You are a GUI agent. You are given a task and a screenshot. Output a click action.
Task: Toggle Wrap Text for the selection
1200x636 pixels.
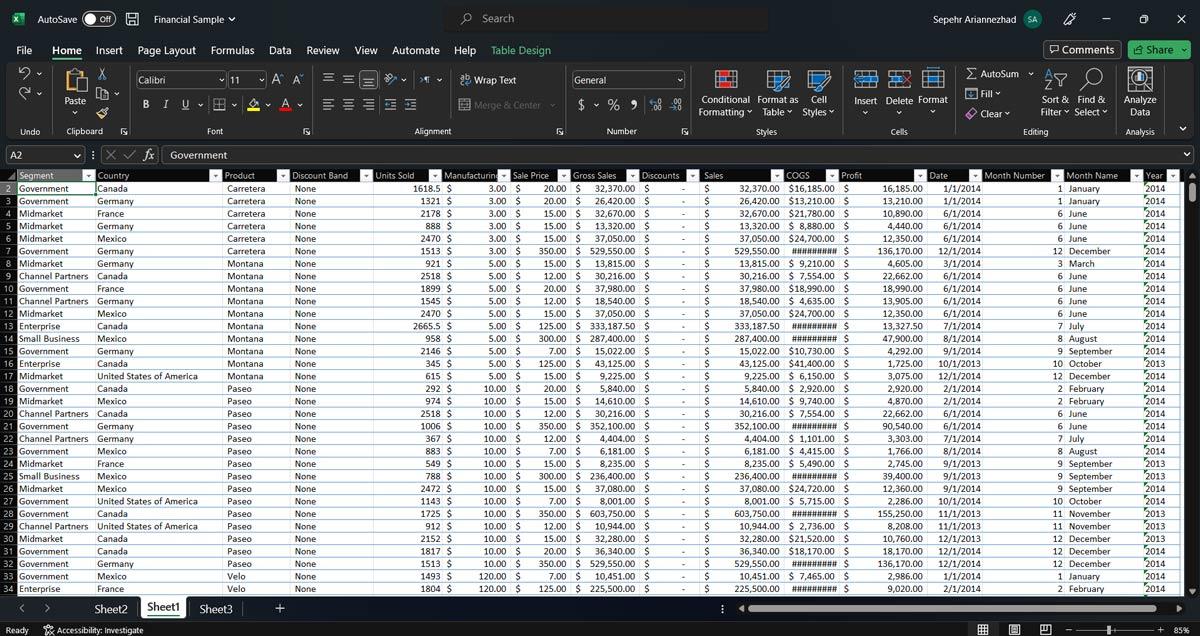click(x=489, y=79)
